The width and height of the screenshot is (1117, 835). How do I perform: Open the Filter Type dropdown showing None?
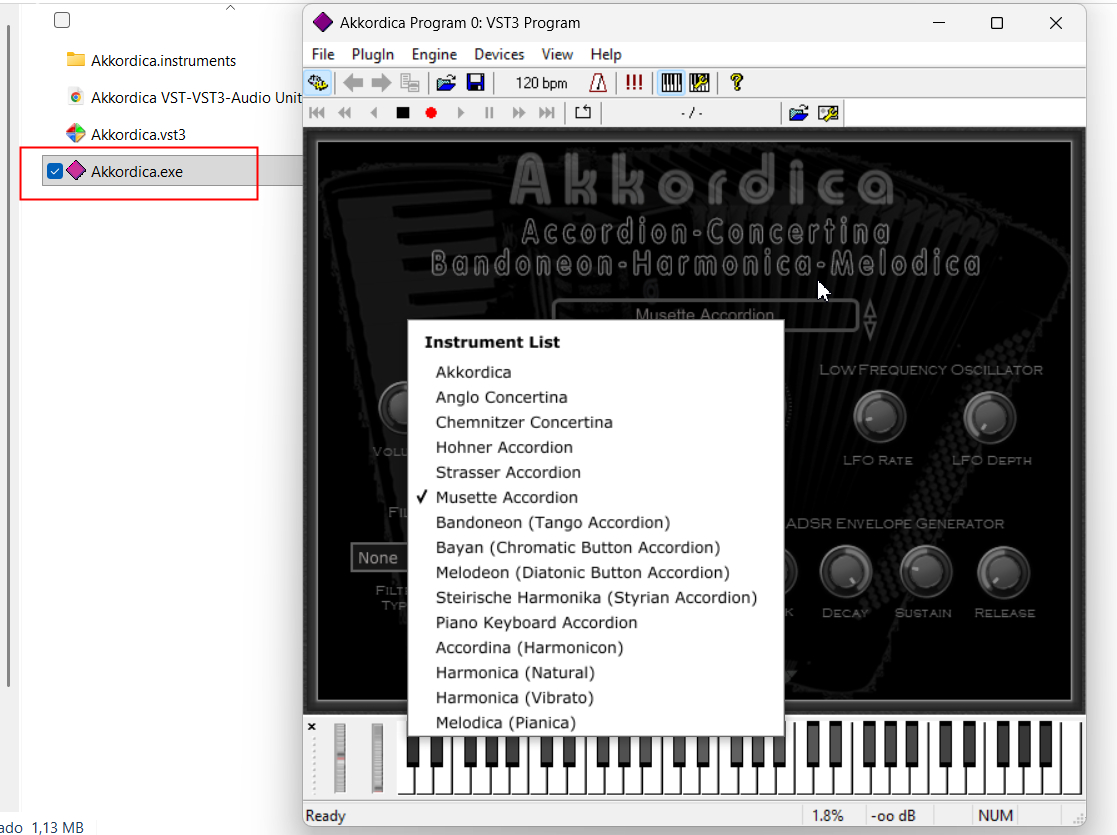click(x=379, y=557)
